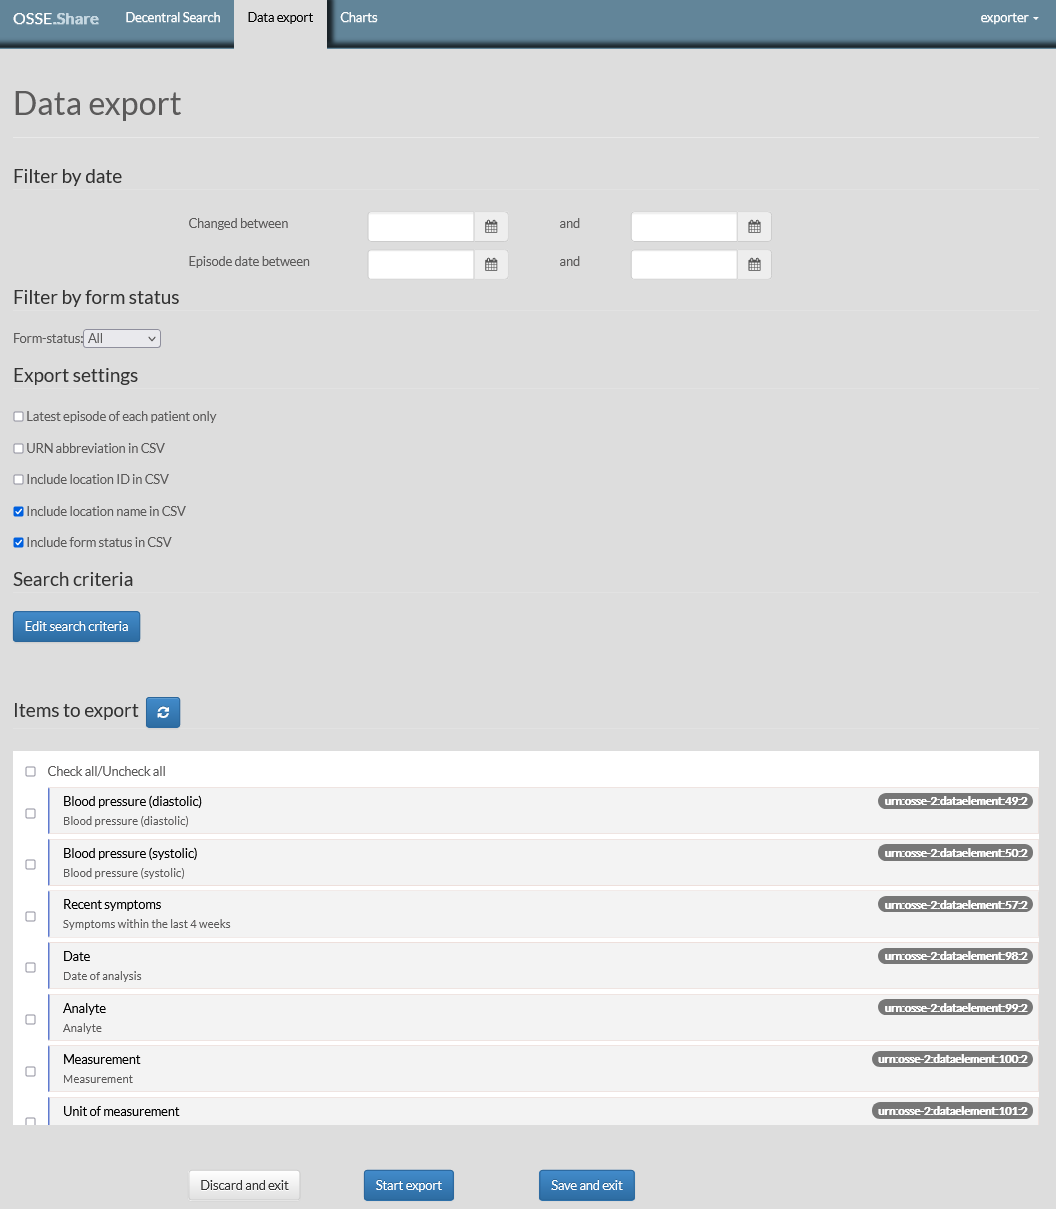Click Edit search criteria button

[76, 626]
